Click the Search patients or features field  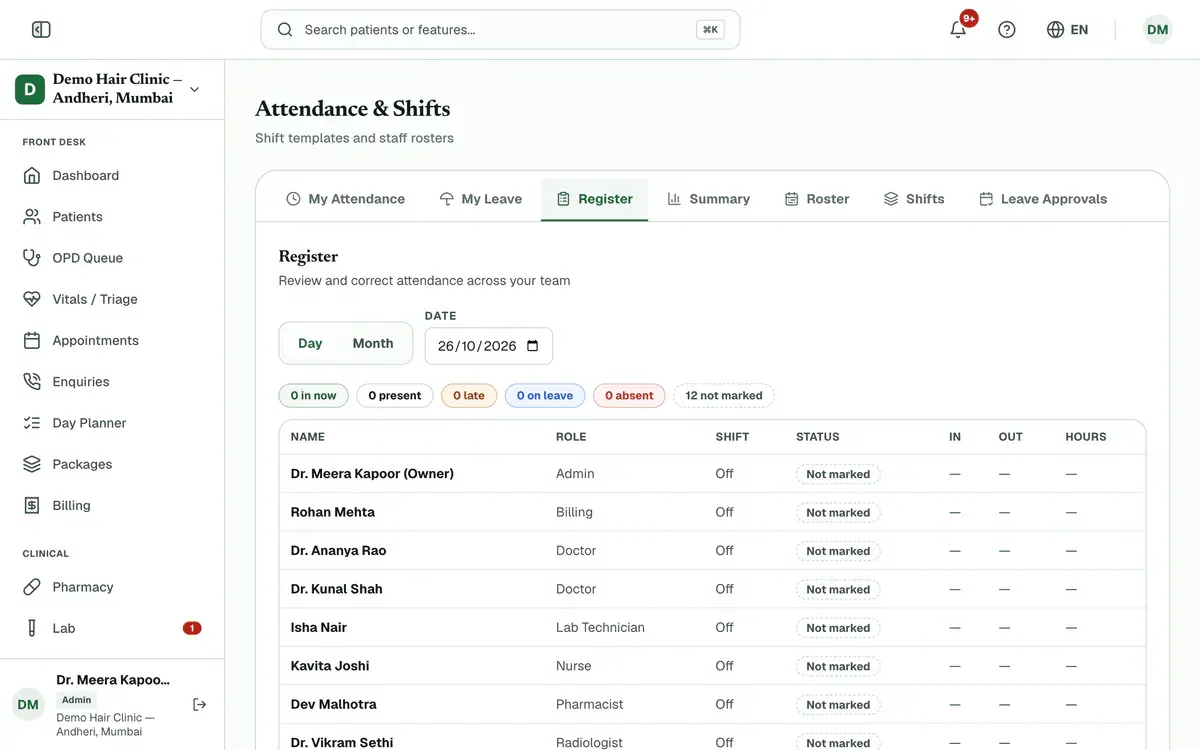500,30
